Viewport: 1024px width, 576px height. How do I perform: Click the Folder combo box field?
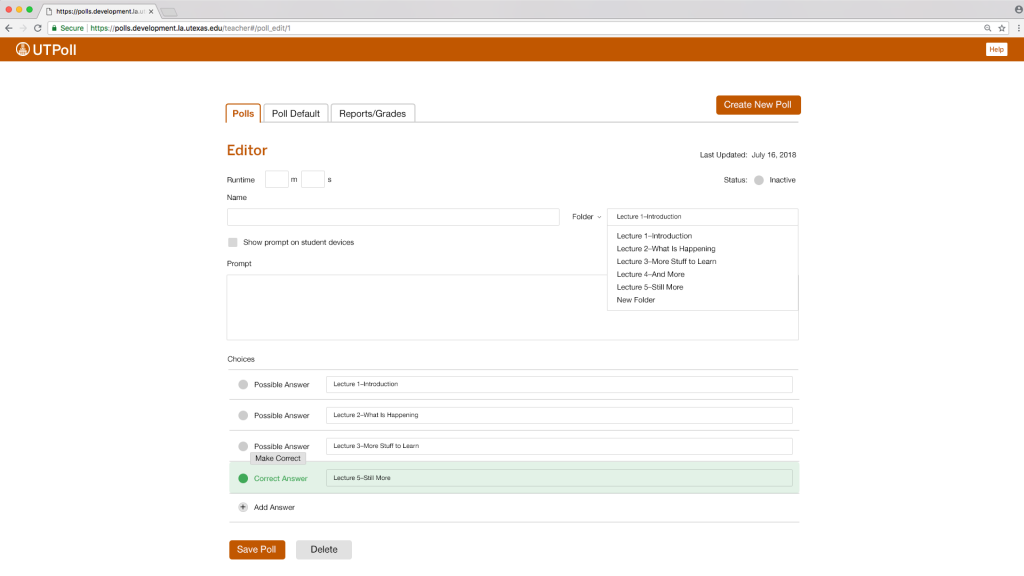703,217
